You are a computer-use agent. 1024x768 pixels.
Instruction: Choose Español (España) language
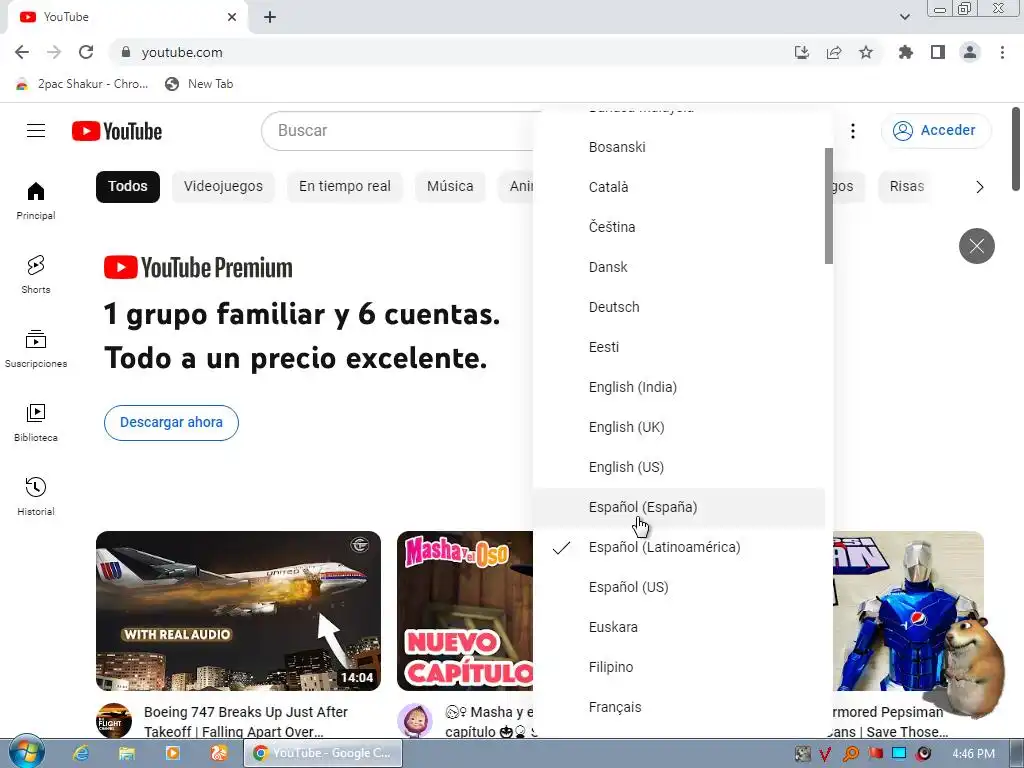679,507
